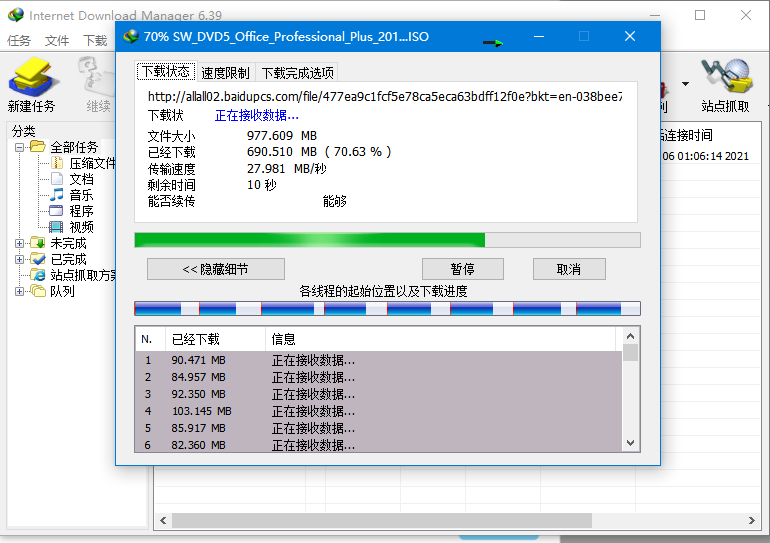Click the main window horizontal scrollbar thumb
The image size is (770, 543).
point(382,520)
